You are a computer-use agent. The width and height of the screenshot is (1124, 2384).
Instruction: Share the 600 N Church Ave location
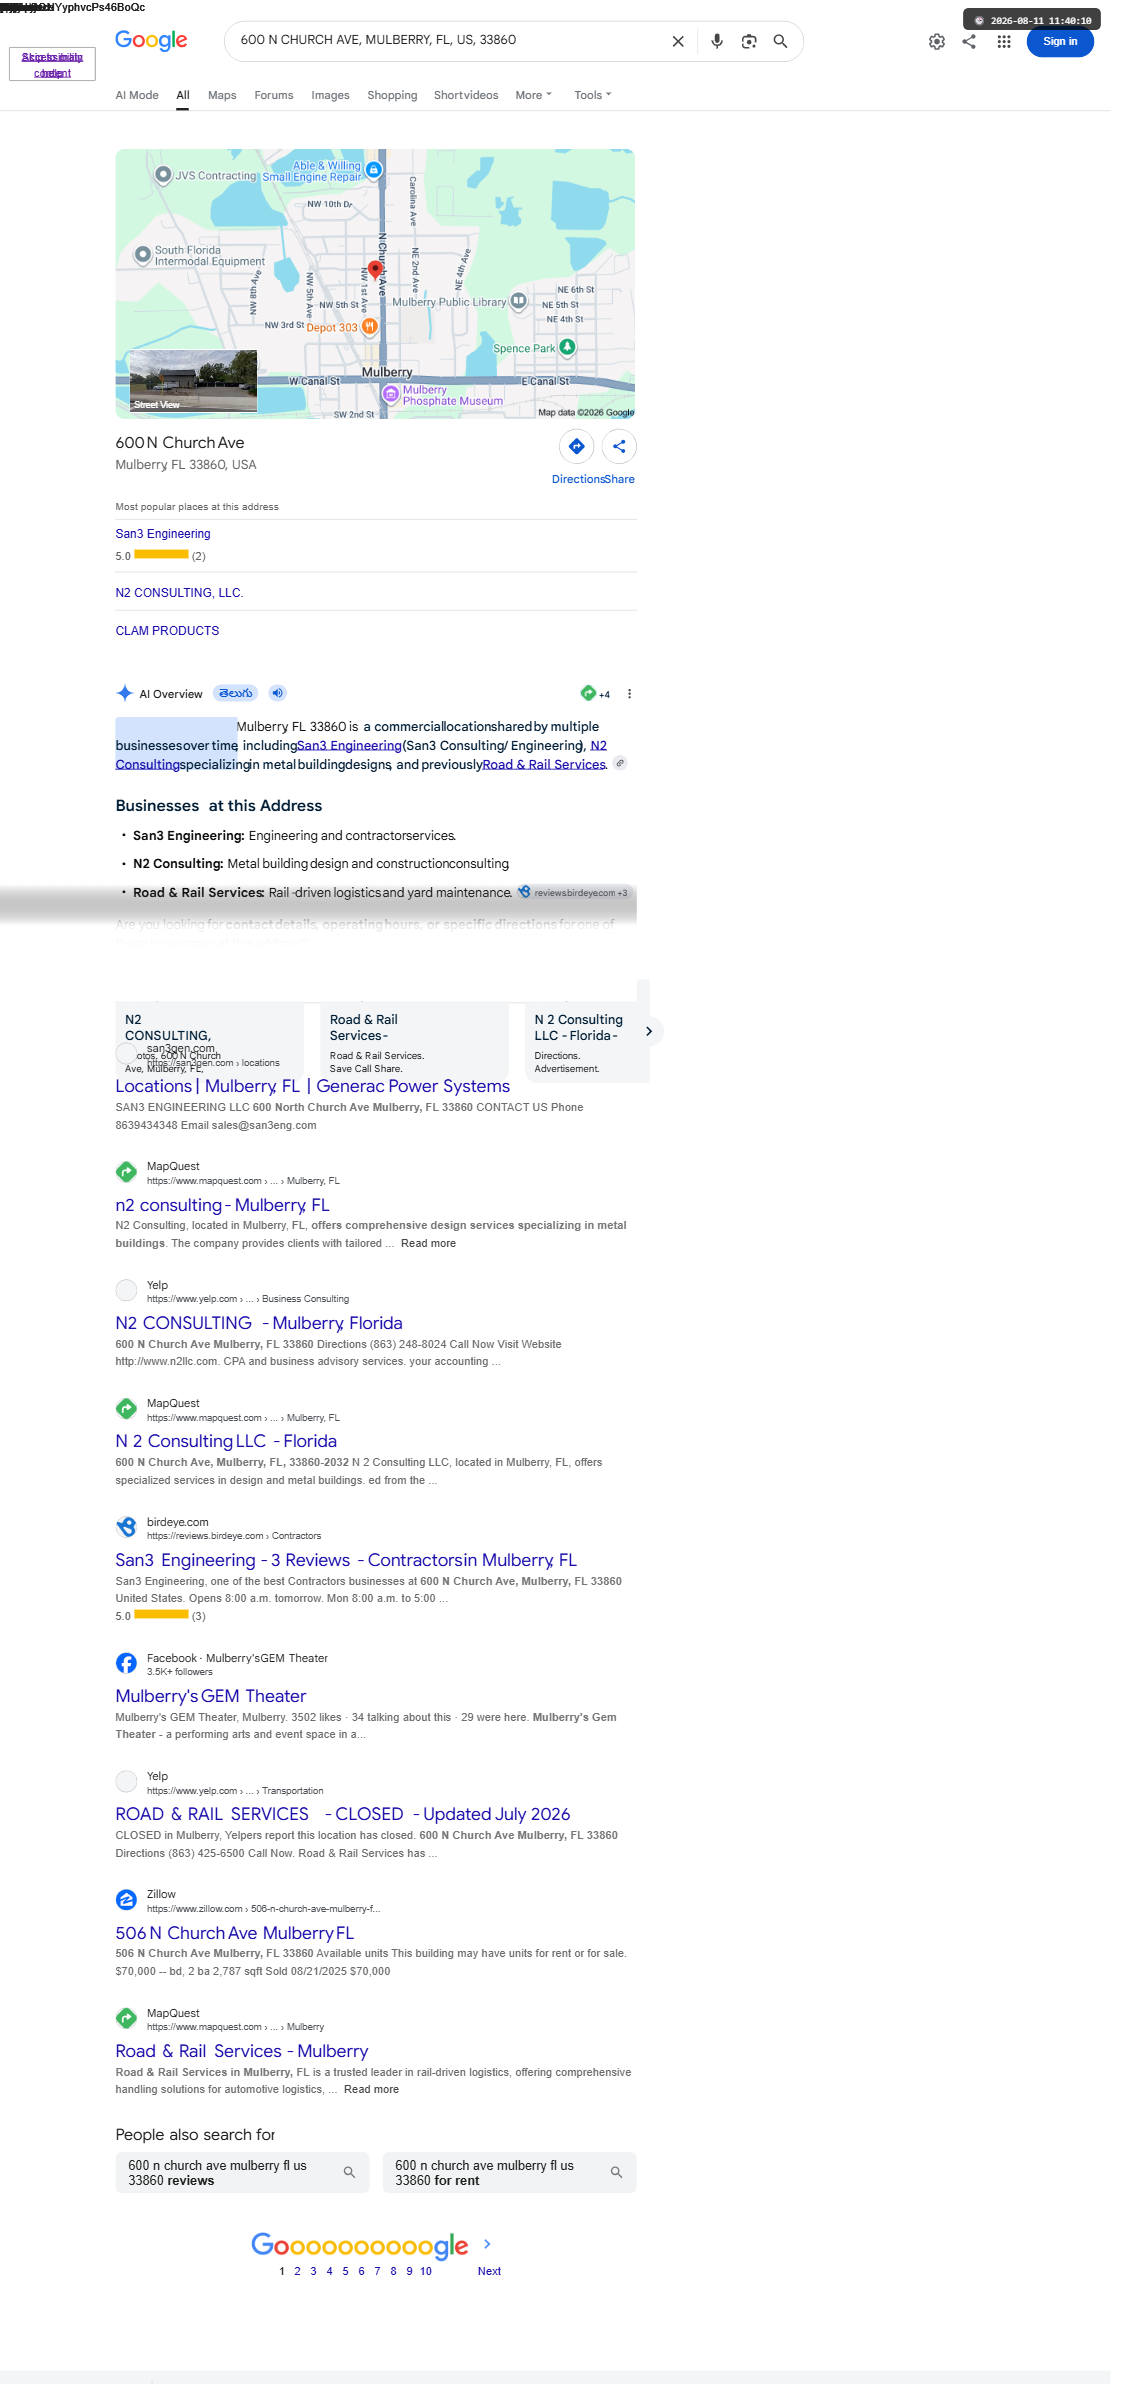[x=619, y=446]
